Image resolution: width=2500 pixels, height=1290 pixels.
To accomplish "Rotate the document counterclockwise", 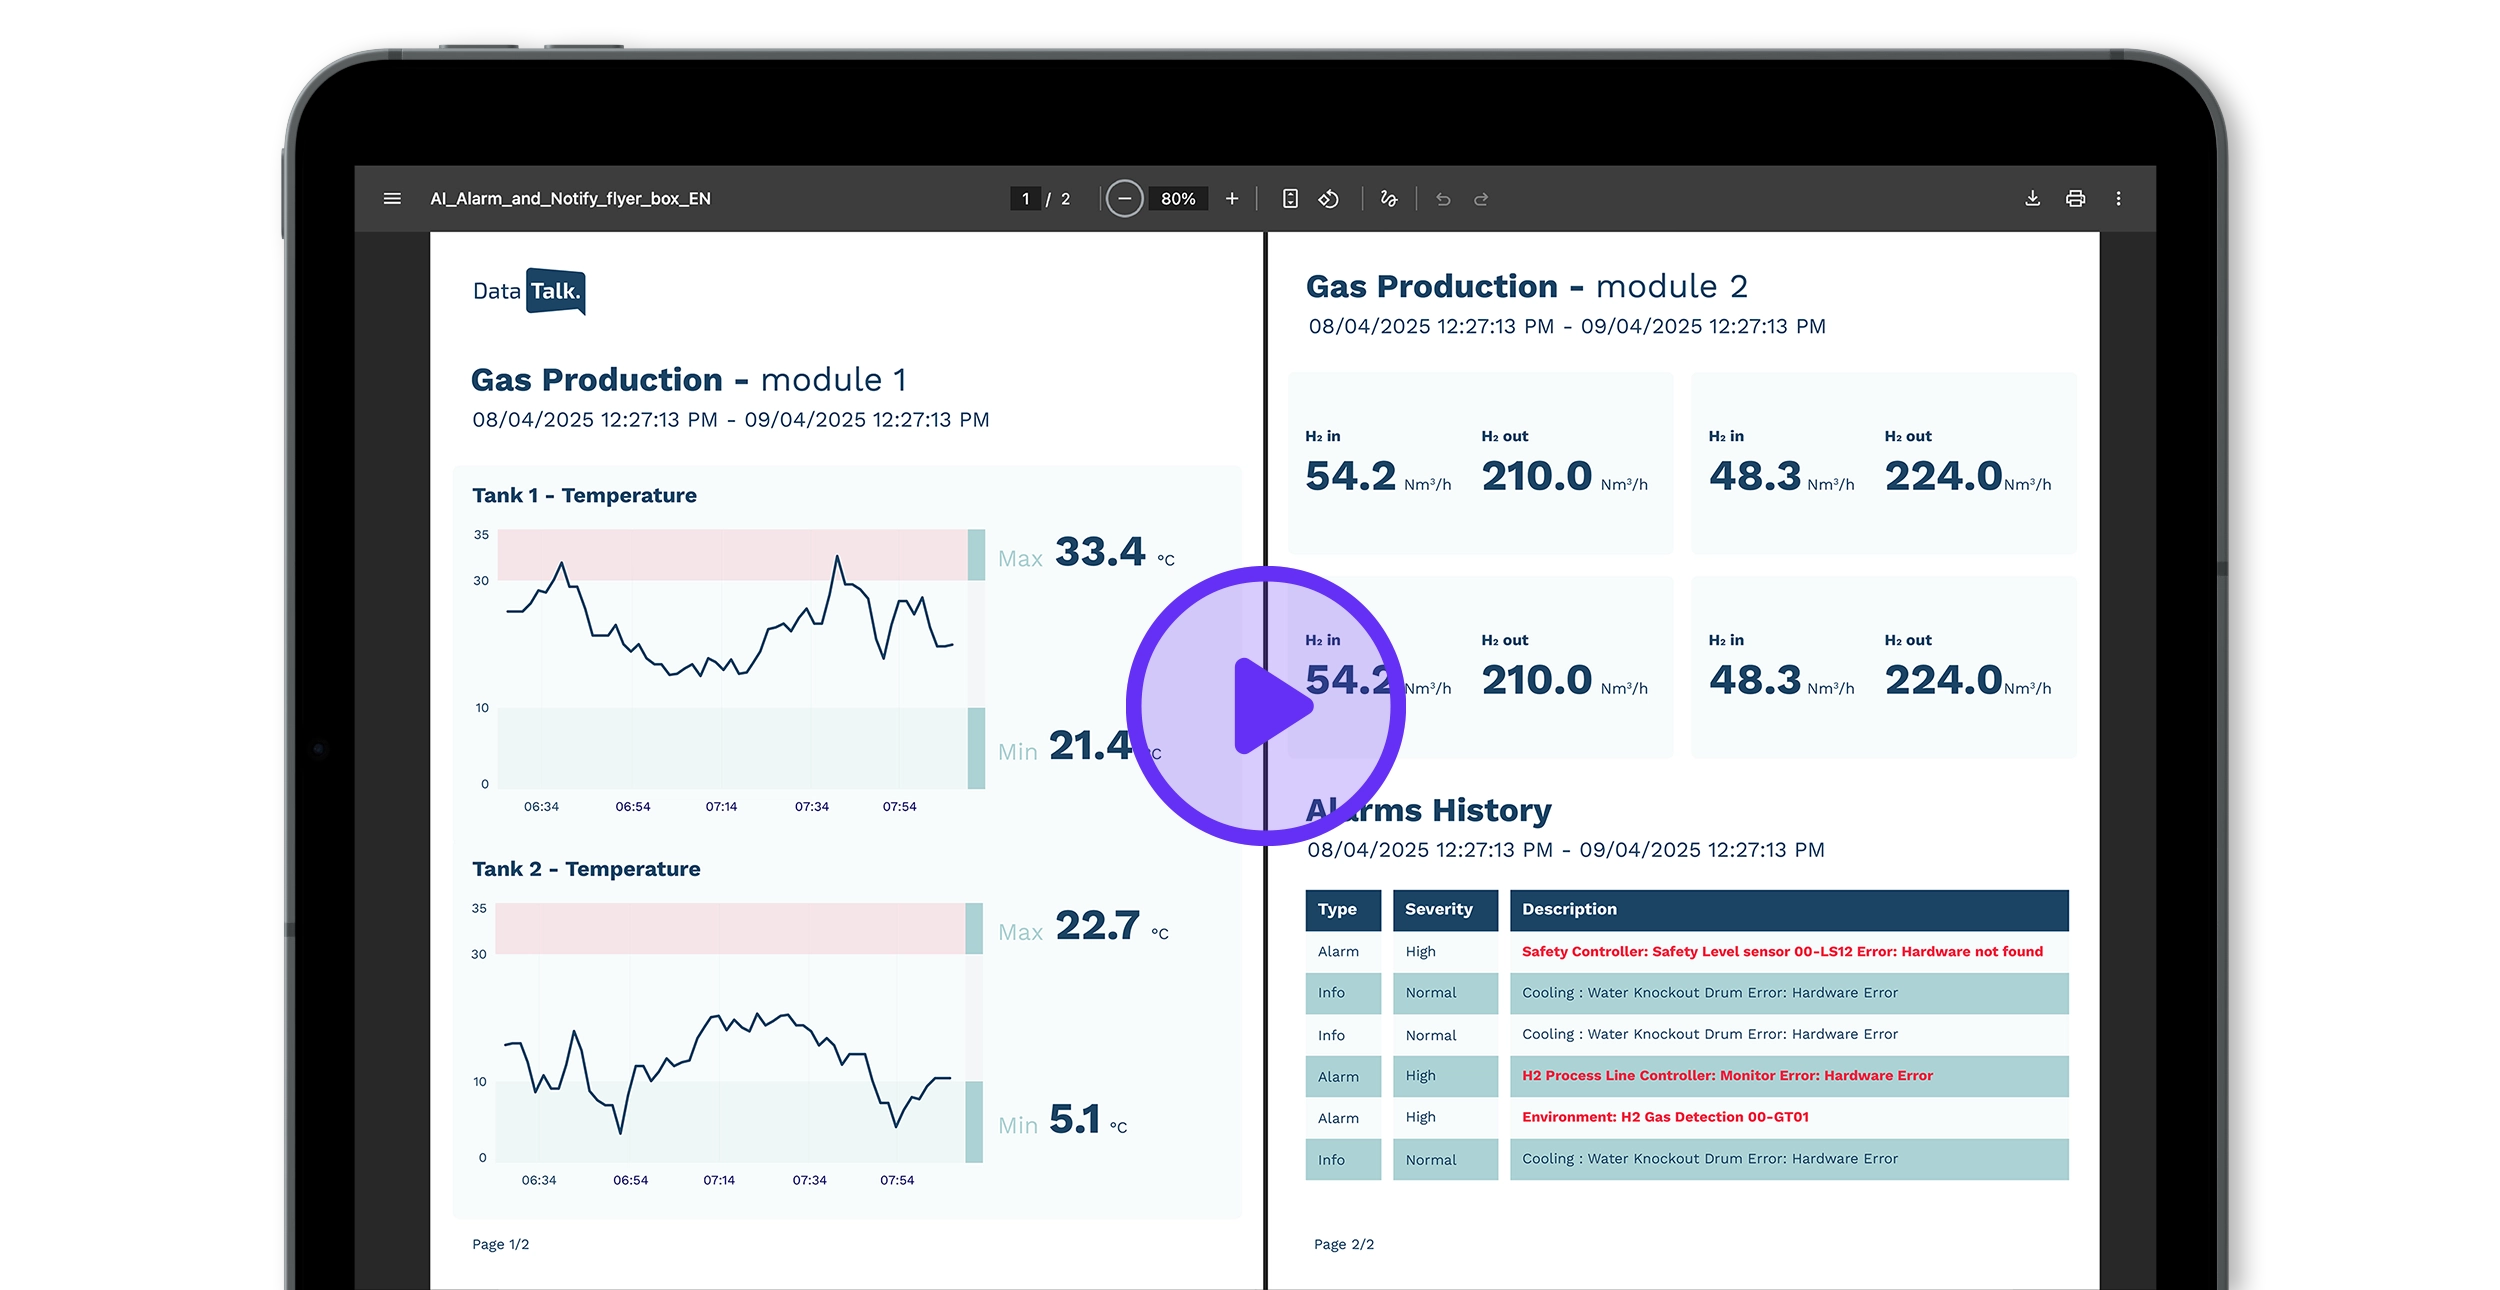I will [1328, 199].
